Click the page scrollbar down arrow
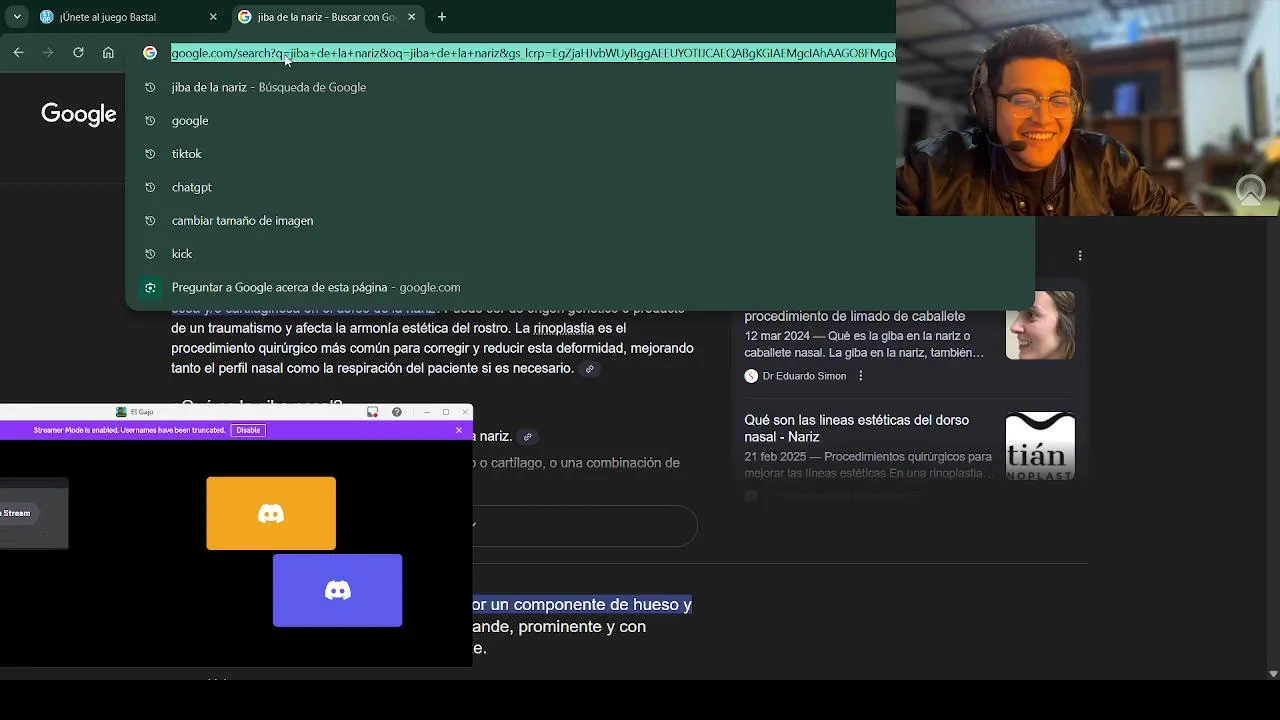Viewport: 1280px width, 720px height. (1273, 674)
